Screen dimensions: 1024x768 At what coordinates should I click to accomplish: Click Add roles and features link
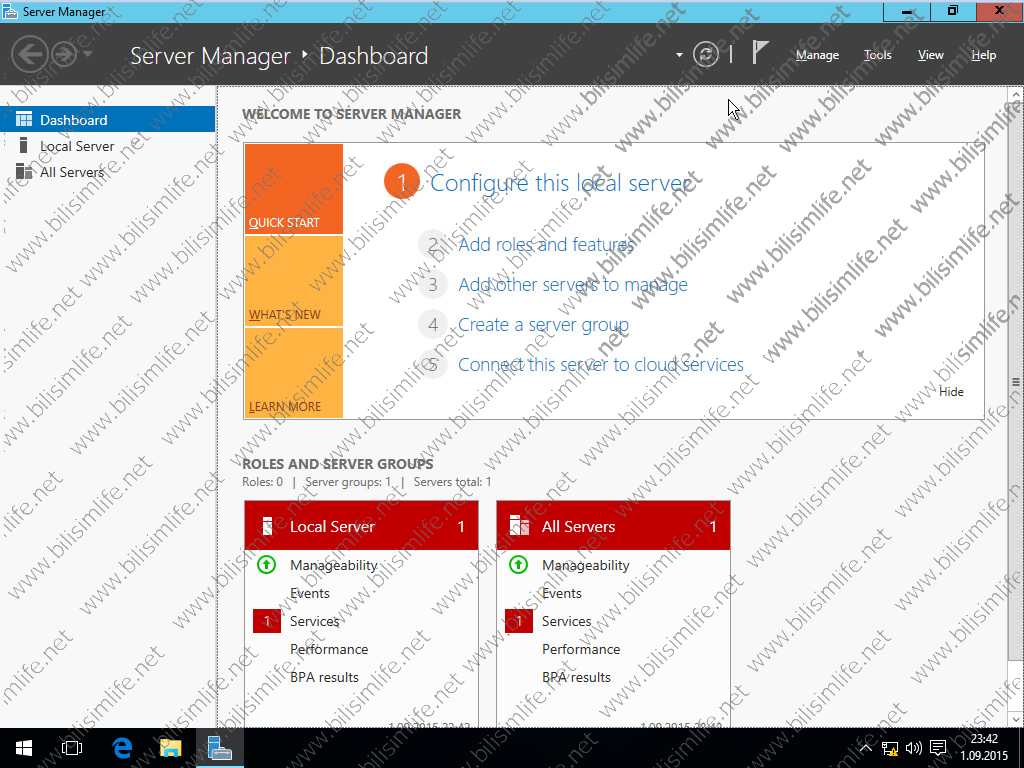coord(546,244)
